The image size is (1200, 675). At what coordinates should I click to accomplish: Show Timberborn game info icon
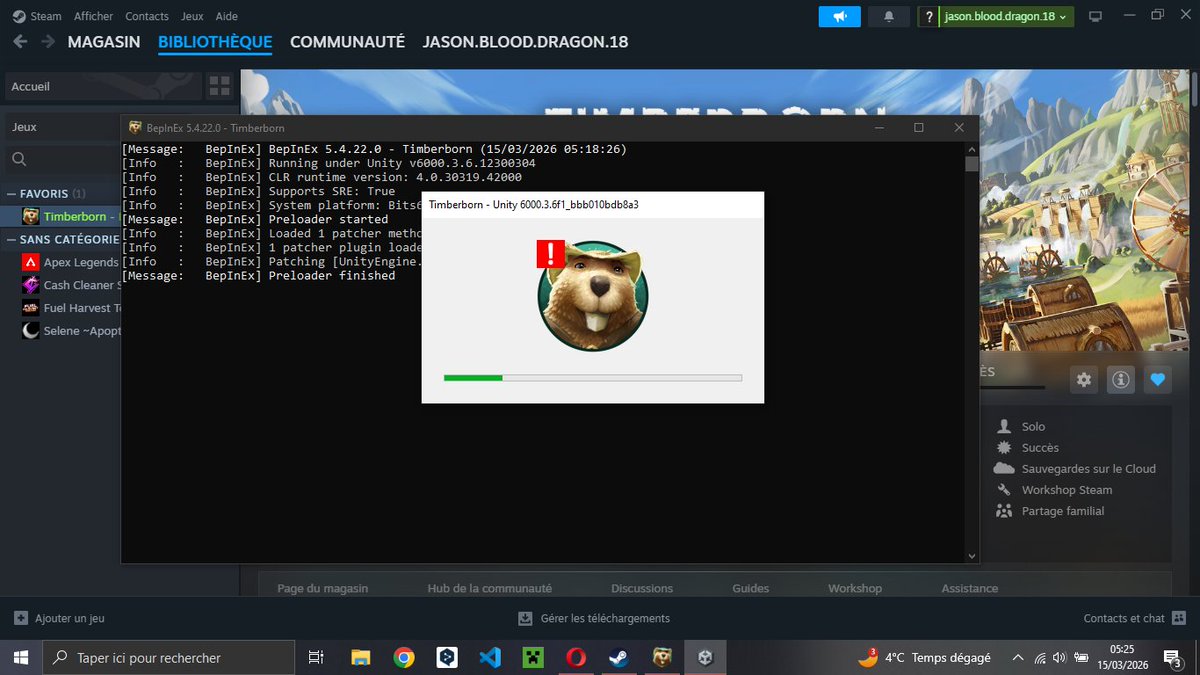point(1121,380)
